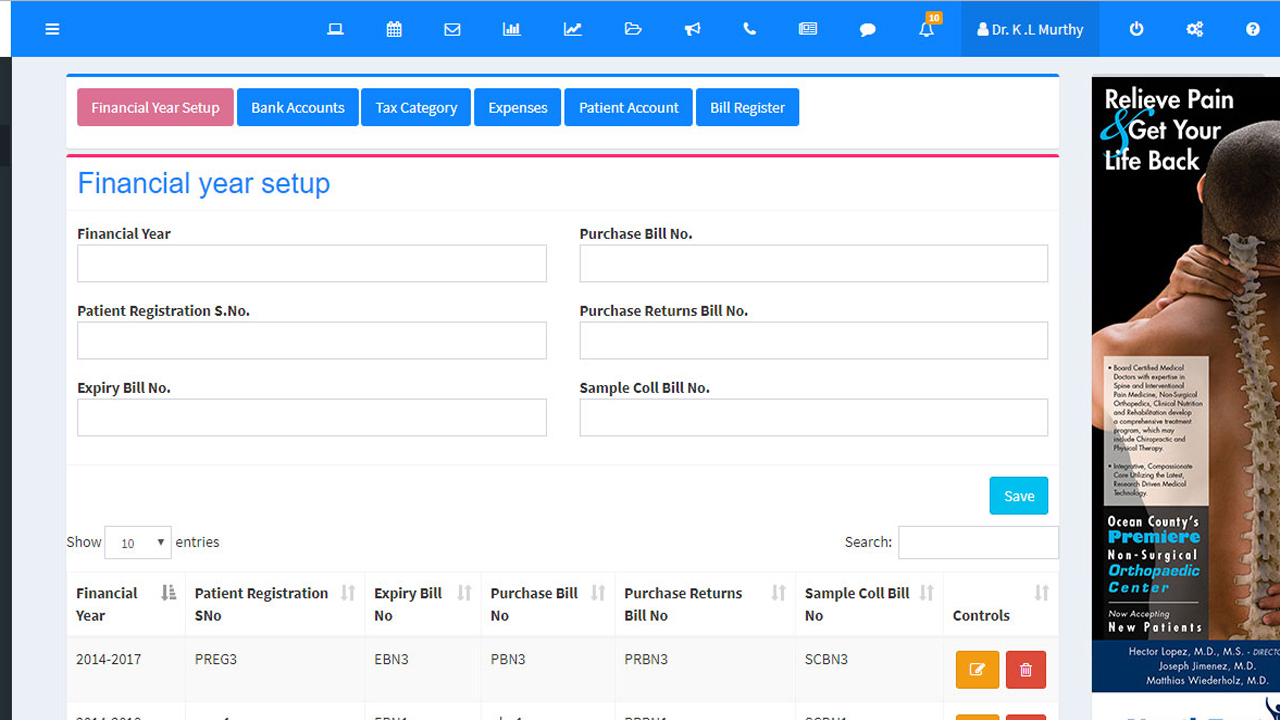Click the line chart icon

click(x=572, y=29)
